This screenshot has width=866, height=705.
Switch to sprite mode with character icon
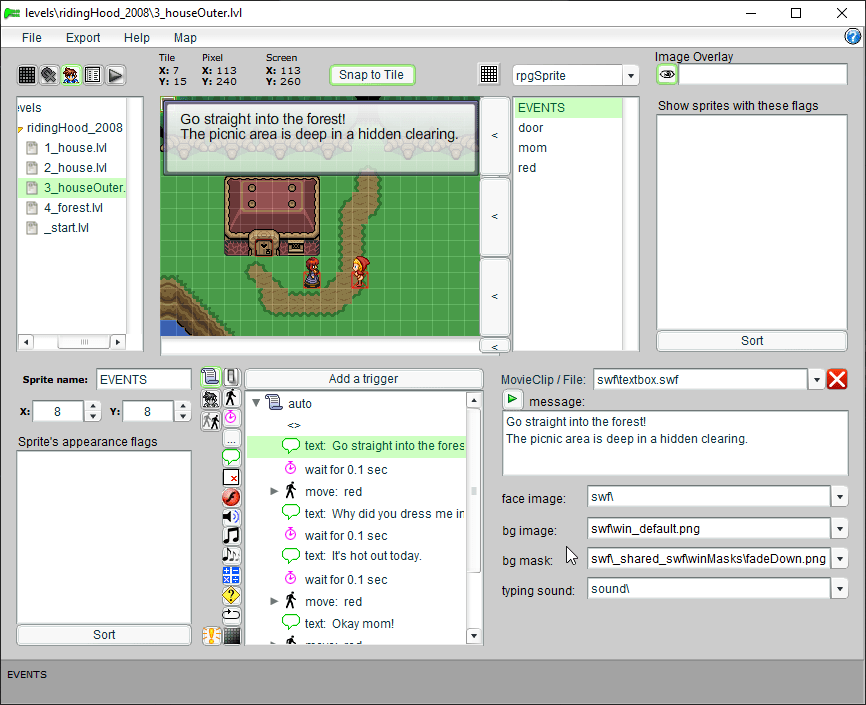(71, 75)
